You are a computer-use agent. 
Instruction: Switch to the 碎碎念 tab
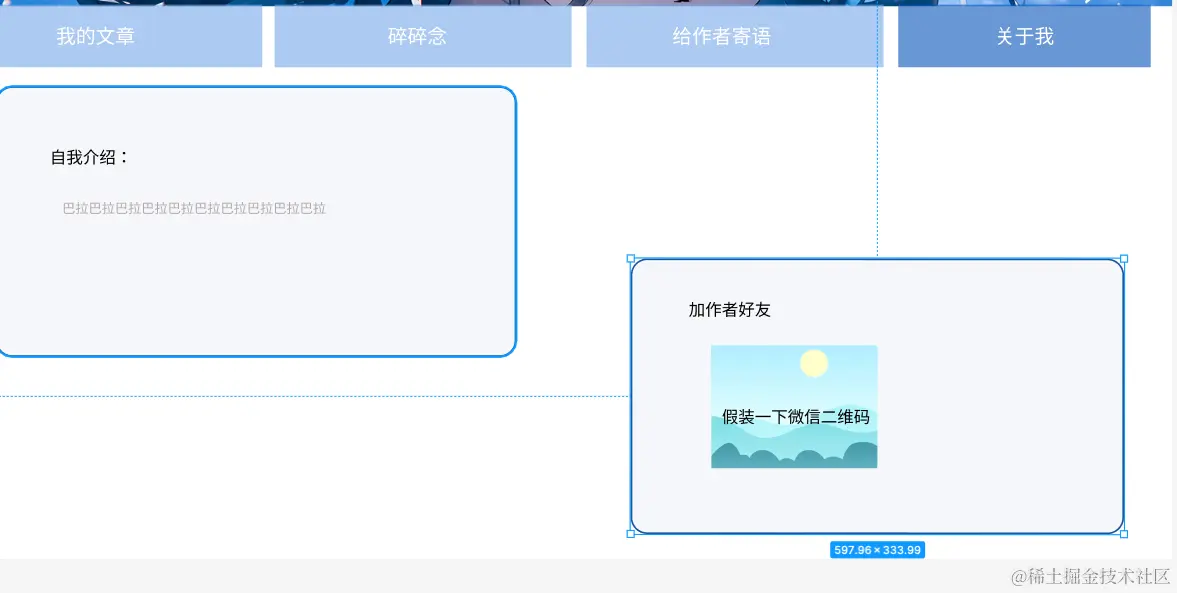click(423, 36)
